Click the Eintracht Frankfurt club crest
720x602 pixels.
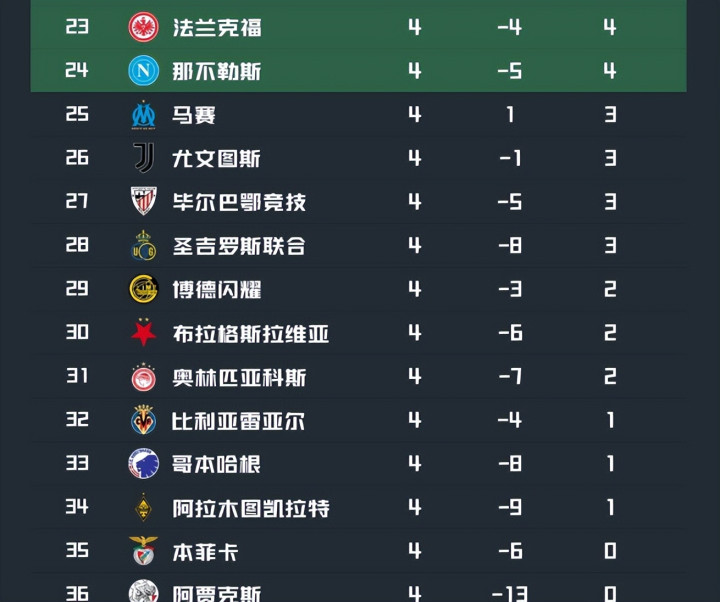click(144, 27)
